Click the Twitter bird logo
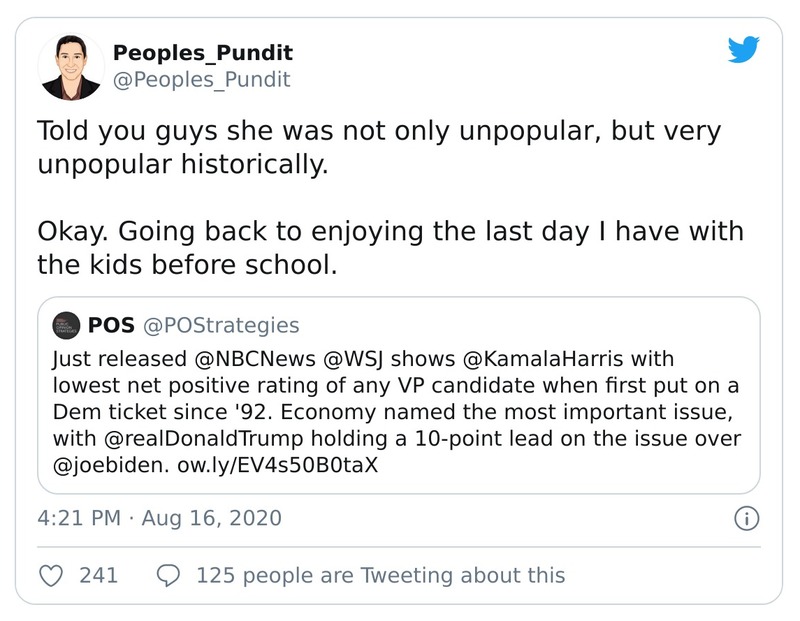The width and height of the screenshot is (800, 621). 744,50
